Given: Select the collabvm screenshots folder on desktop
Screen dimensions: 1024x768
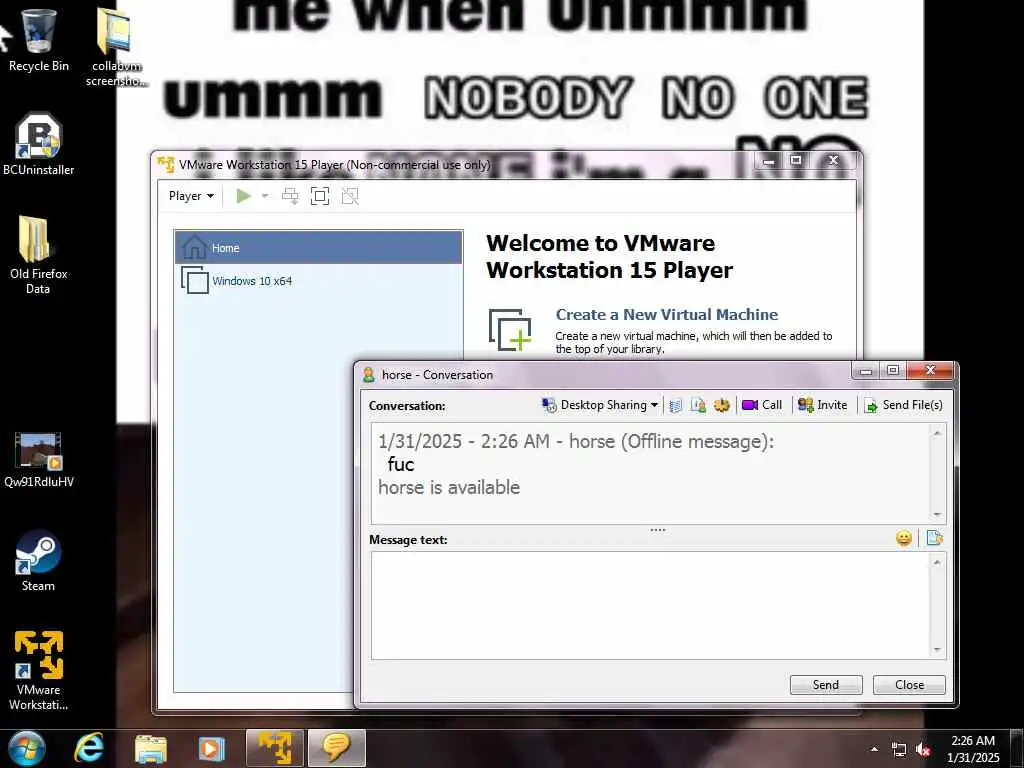Looking at the screenshot, I should (116, 47).
